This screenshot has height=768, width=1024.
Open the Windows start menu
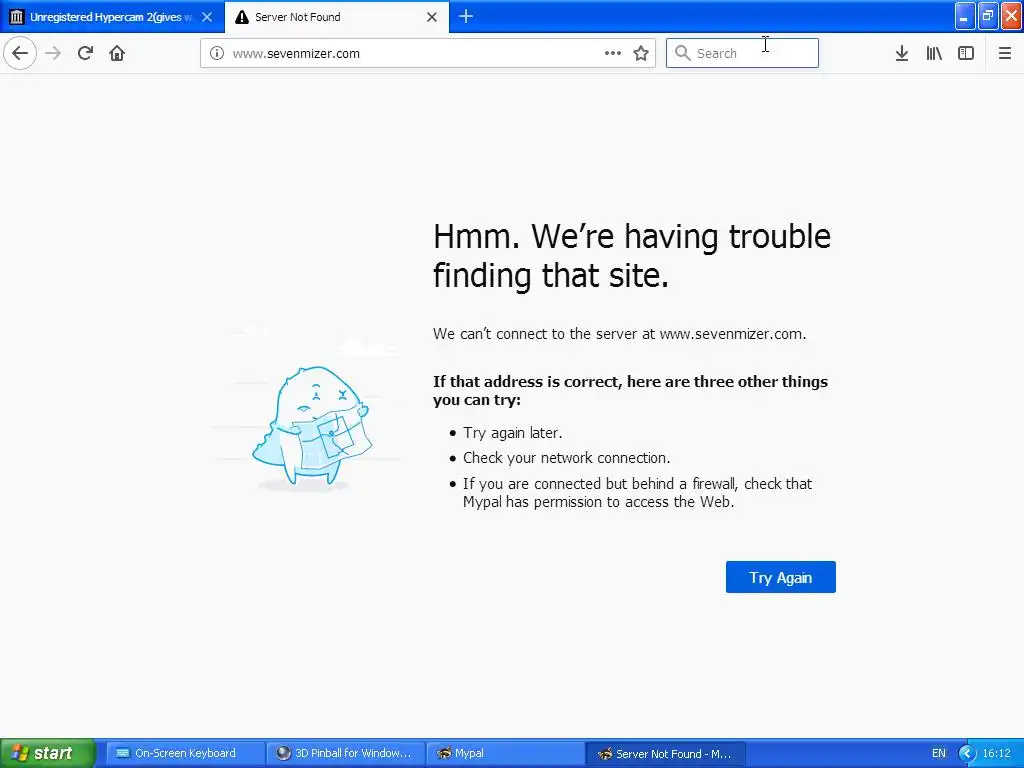tap(47, 753)
